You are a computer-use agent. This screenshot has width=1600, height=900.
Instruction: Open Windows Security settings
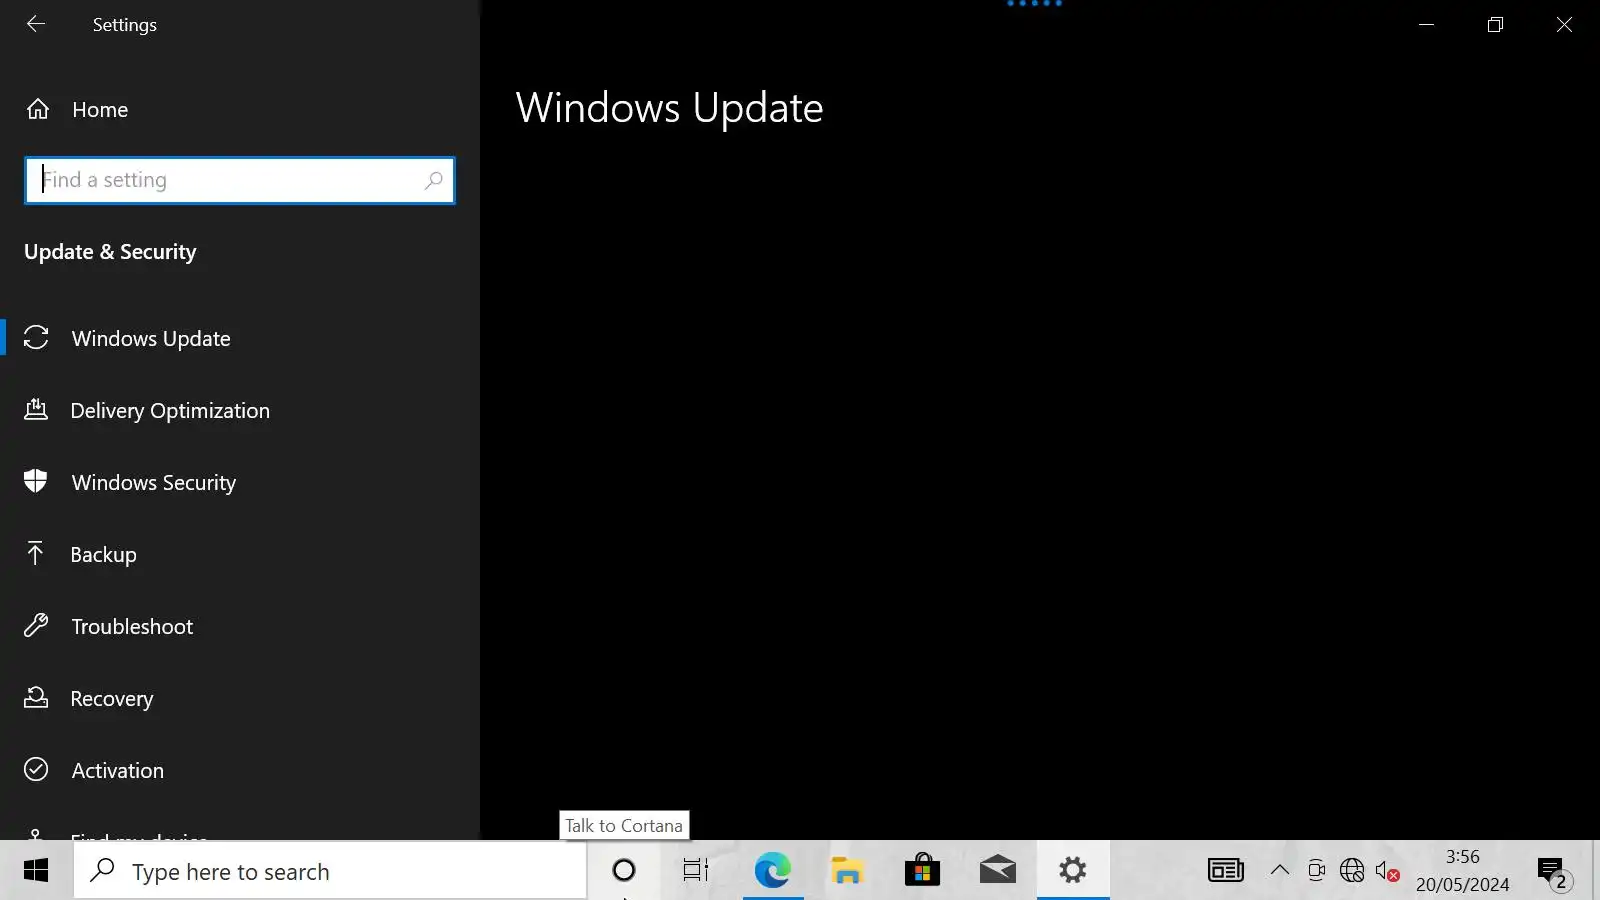[240, 483]
